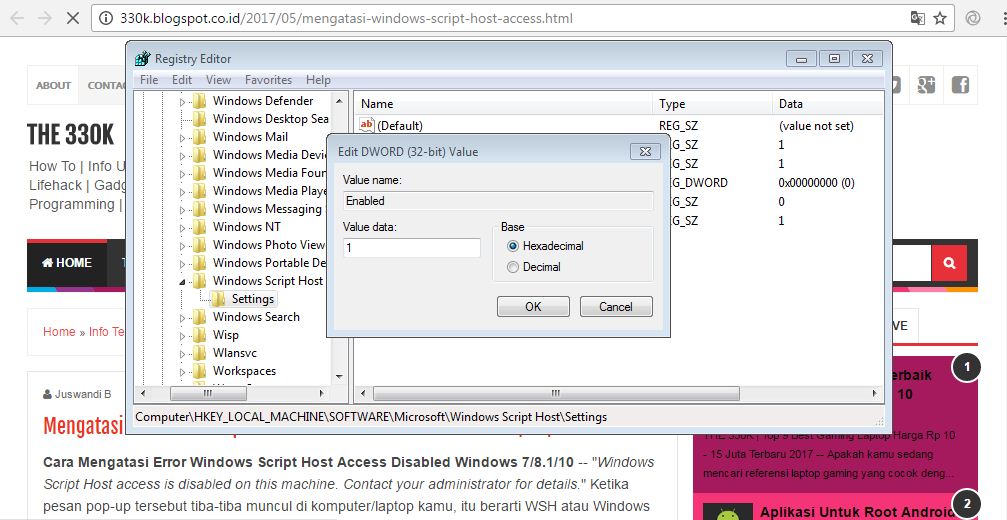This screenshot has width=1007, height=520.
Task: Open the Help menu in Registry Editor
Action: [x=318, y=80]
